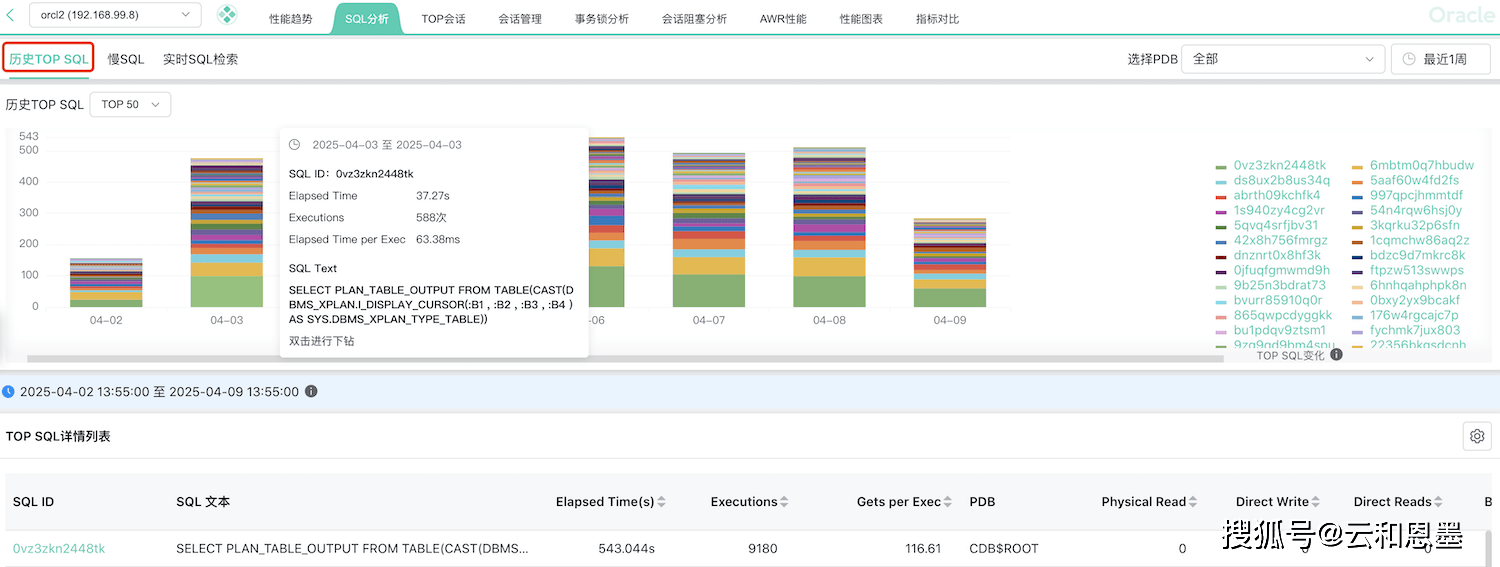This screenshot has width=1500, height=567.
Task: Switch to the AWR性能 tab
Action: pos(783,19)
